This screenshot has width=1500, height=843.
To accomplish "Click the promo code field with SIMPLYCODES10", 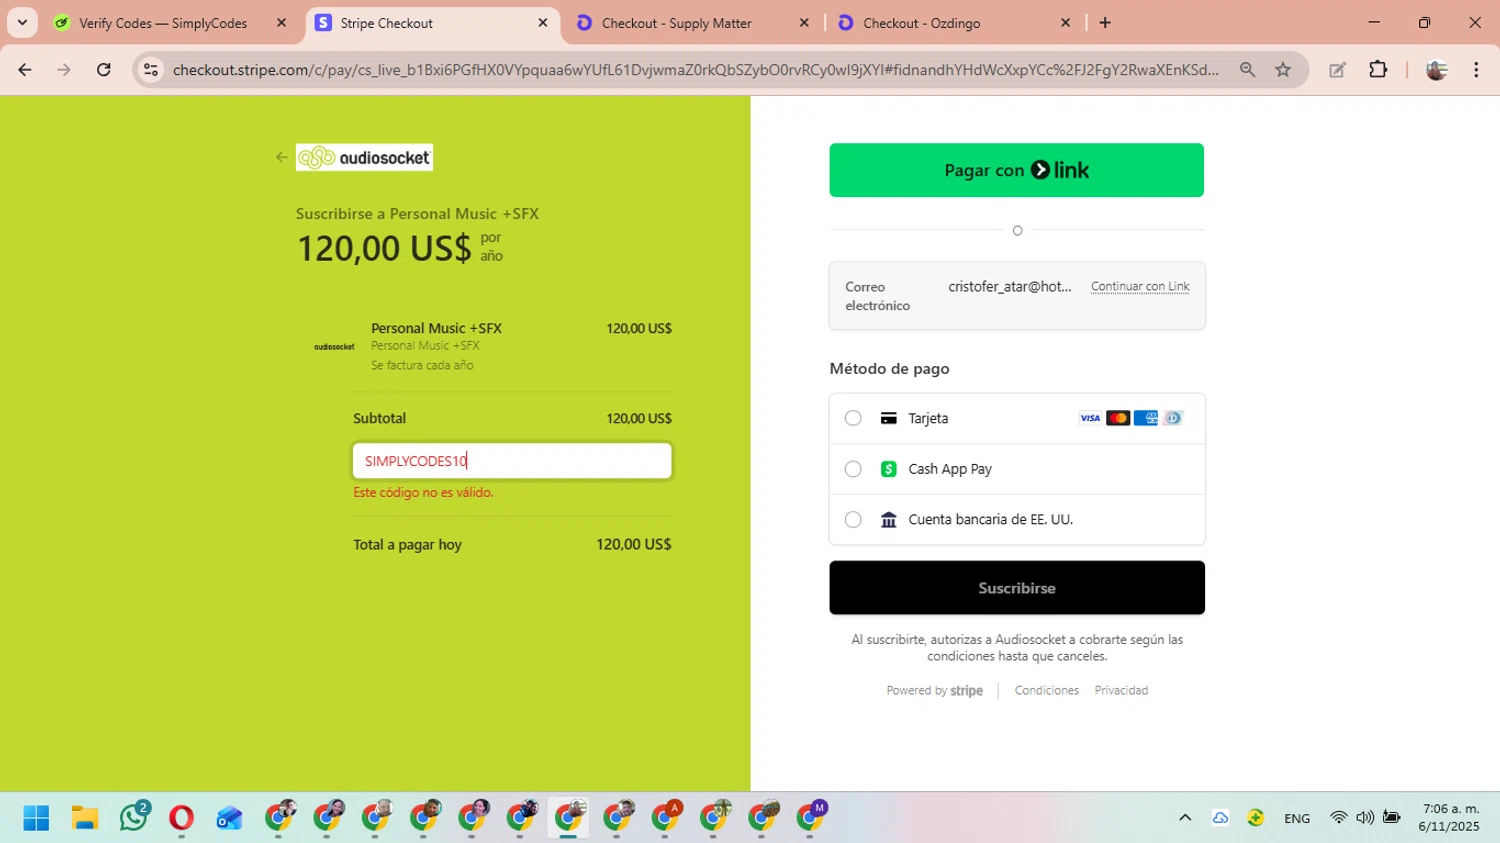I will [512, 461].
